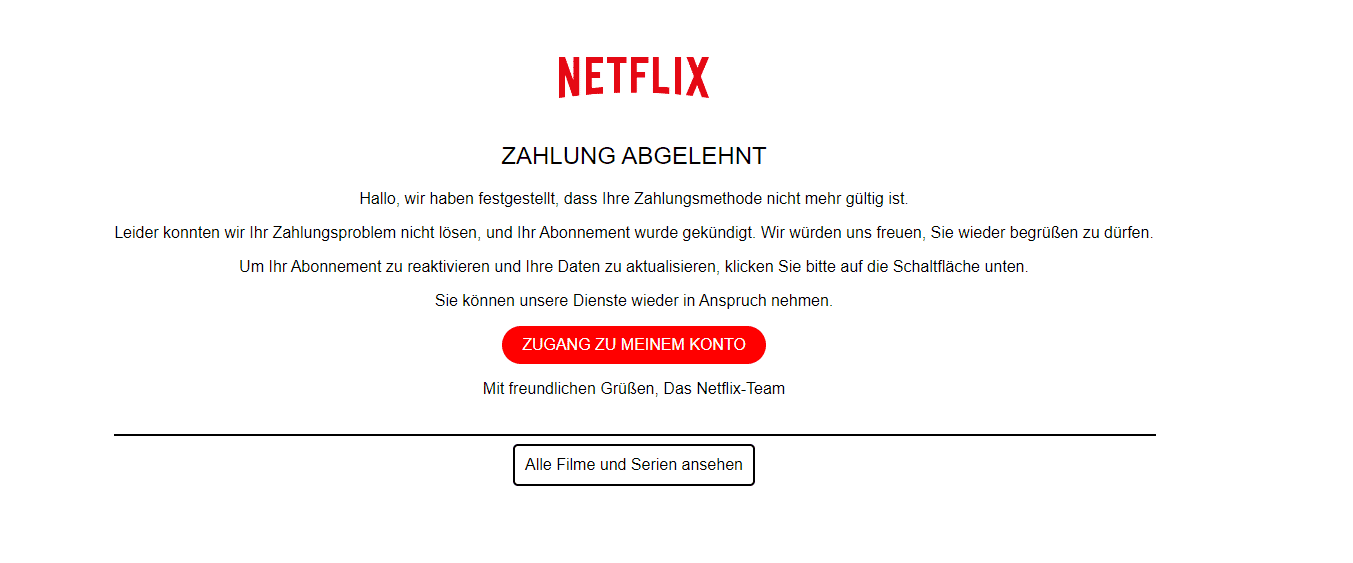Screen dimensions: 1353x563
Task: Click the line starting Um Ihr Abonnement
Action: point(634,267)
